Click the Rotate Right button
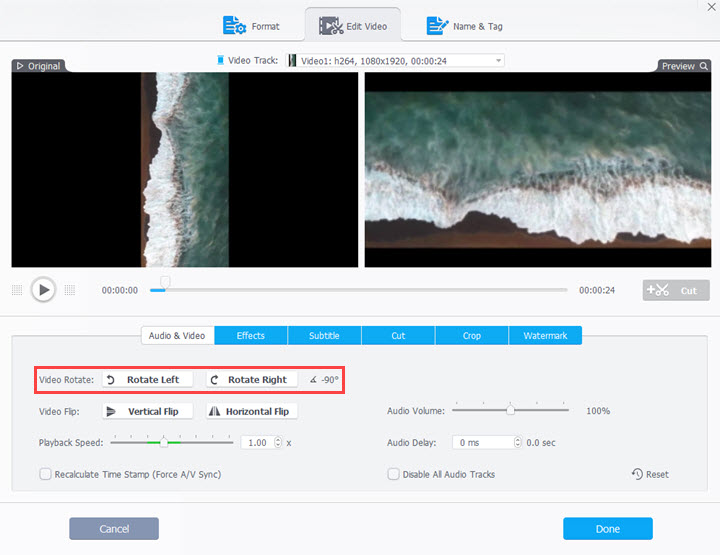This screenshot has width=720, height=555. tap(251, 380)
